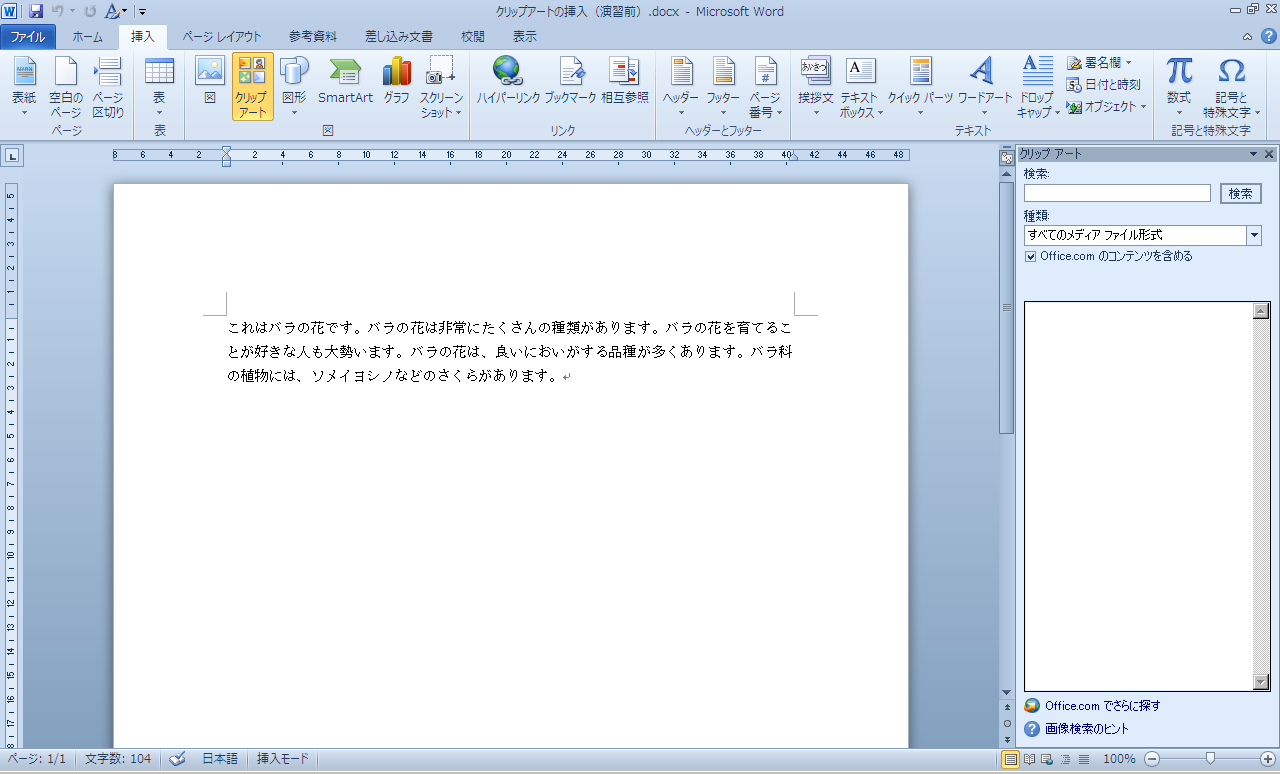Screen dimensions: 1280x774
Task: Switch to print layout view button
Action: 1011,759
